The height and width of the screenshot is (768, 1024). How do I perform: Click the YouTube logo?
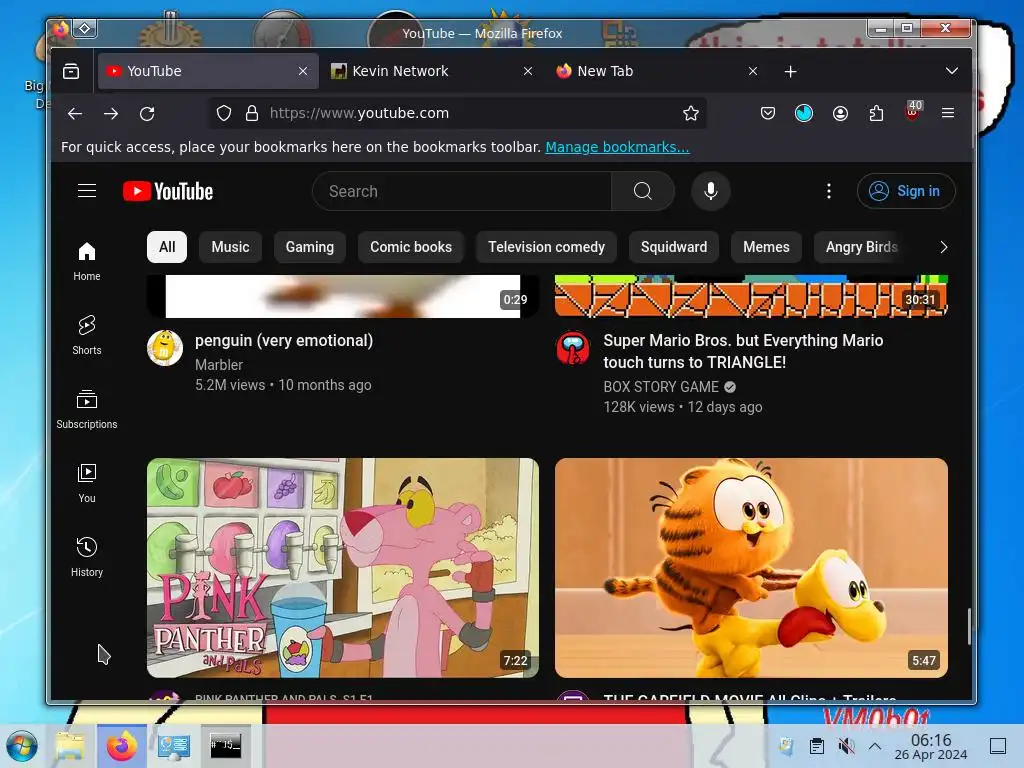pos(168,191)
